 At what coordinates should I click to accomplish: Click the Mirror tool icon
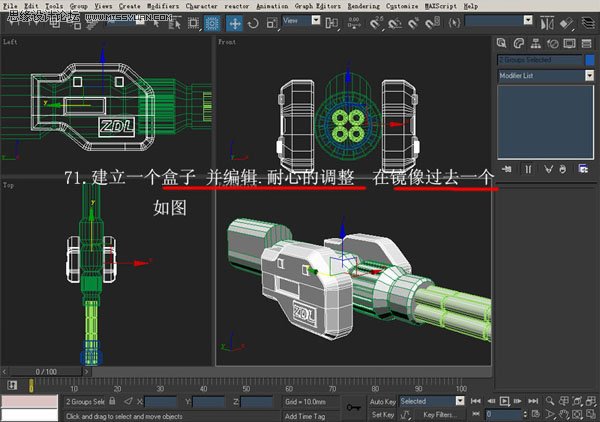[547, 24]
